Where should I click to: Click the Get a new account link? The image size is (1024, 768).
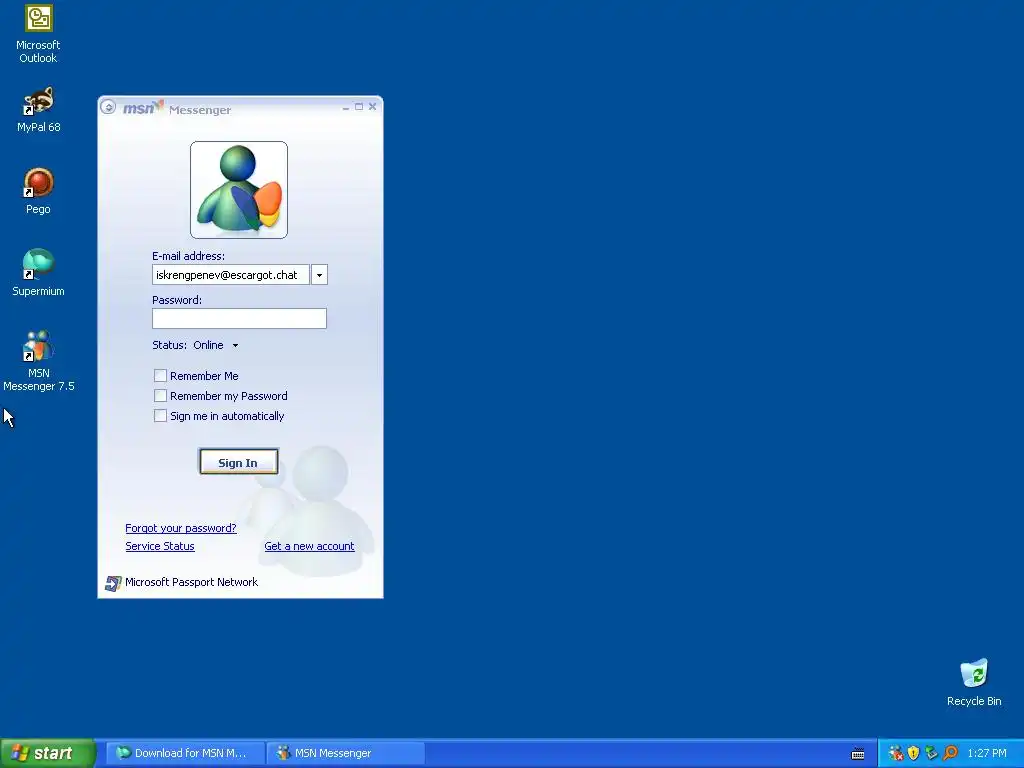310,546
